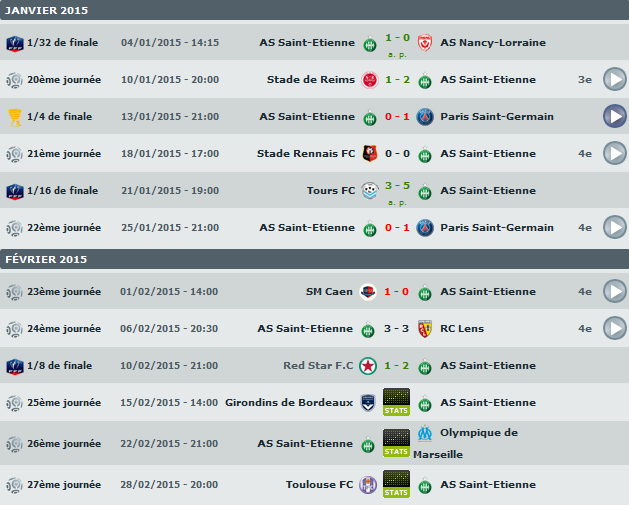Click the Stade de Reims club crest

[x=369, y=80]
